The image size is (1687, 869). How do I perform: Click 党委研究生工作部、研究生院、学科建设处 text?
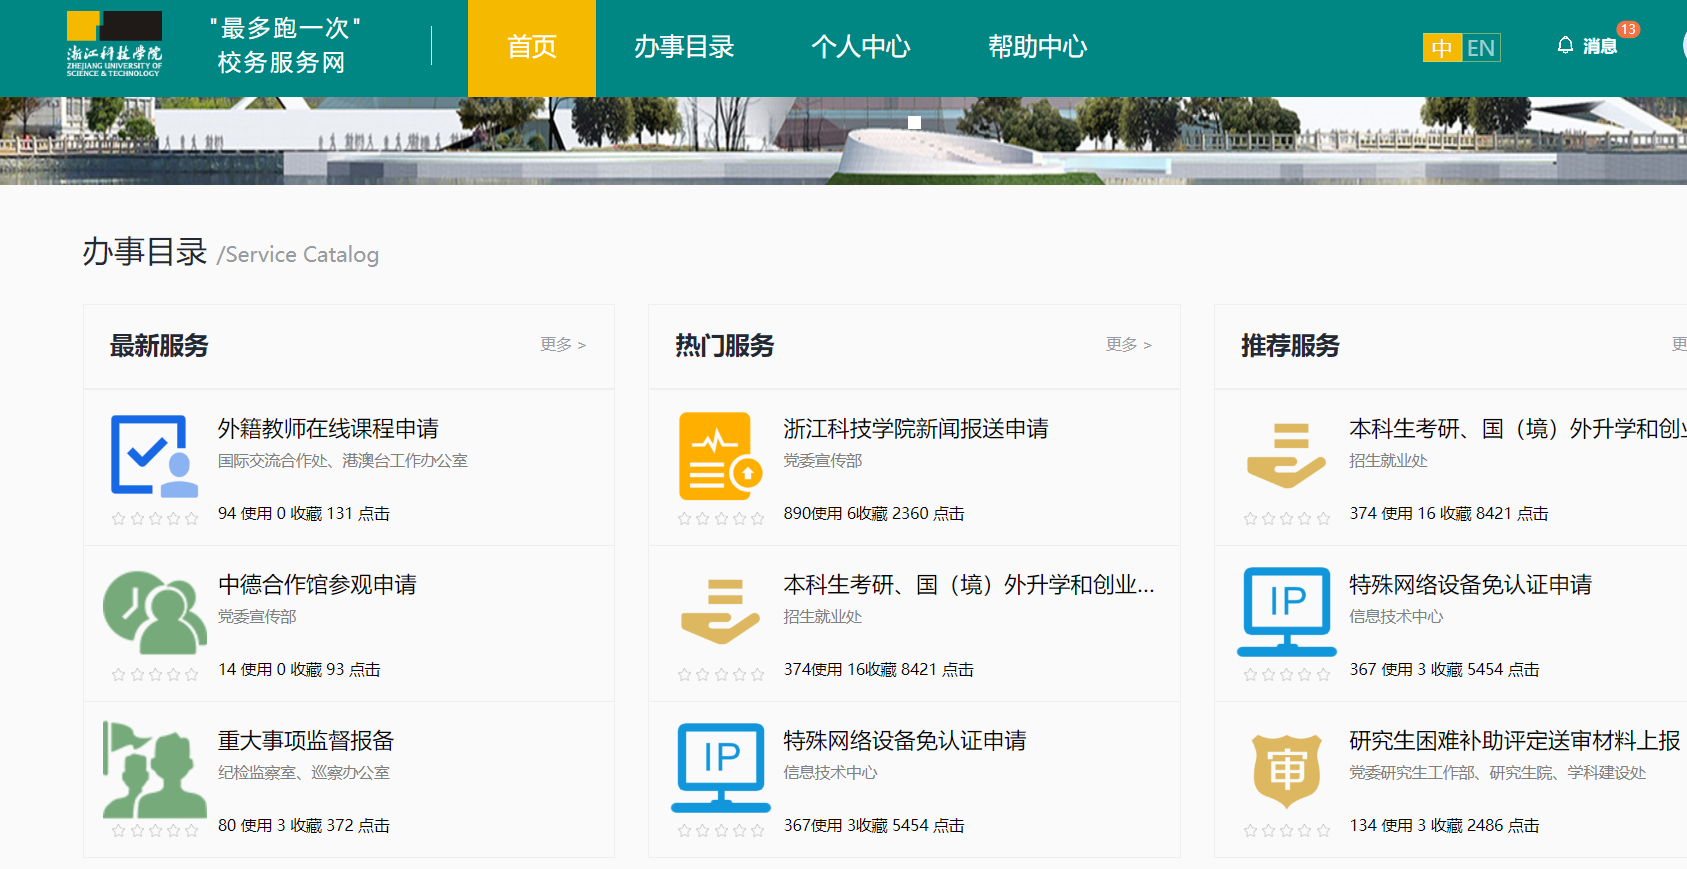tap(1497, 773)
